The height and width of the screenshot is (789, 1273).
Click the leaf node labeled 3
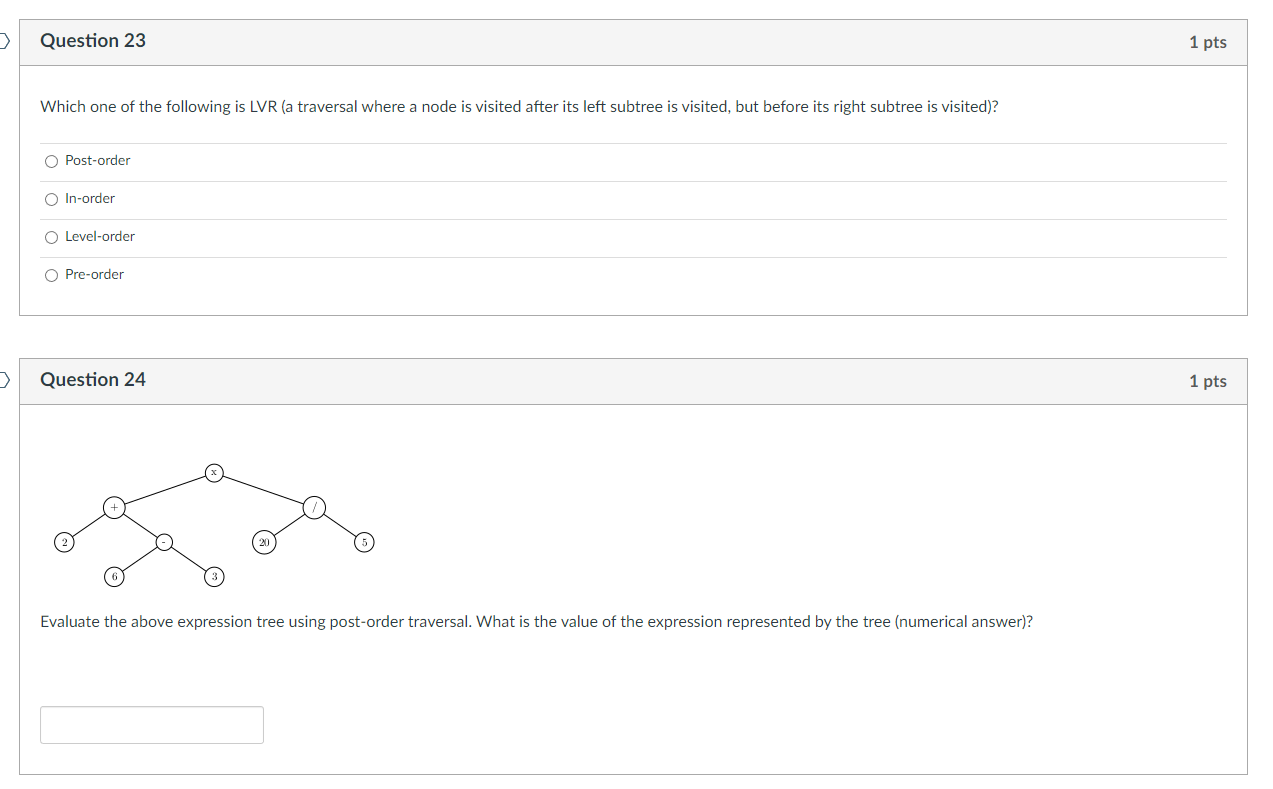[213, 576]
